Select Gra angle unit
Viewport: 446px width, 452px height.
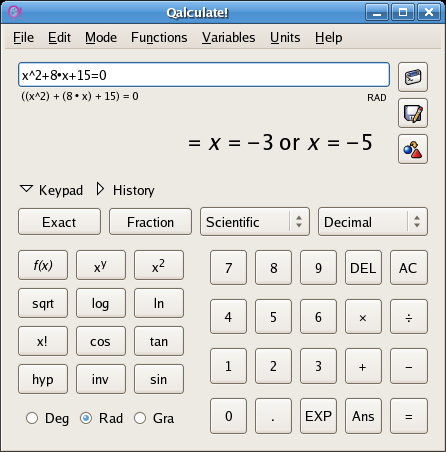(x=154, y=418)
